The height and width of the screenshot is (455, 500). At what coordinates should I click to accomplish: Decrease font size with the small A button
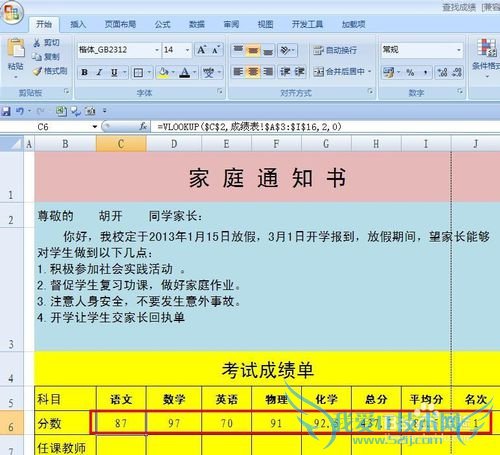(216, 50)
